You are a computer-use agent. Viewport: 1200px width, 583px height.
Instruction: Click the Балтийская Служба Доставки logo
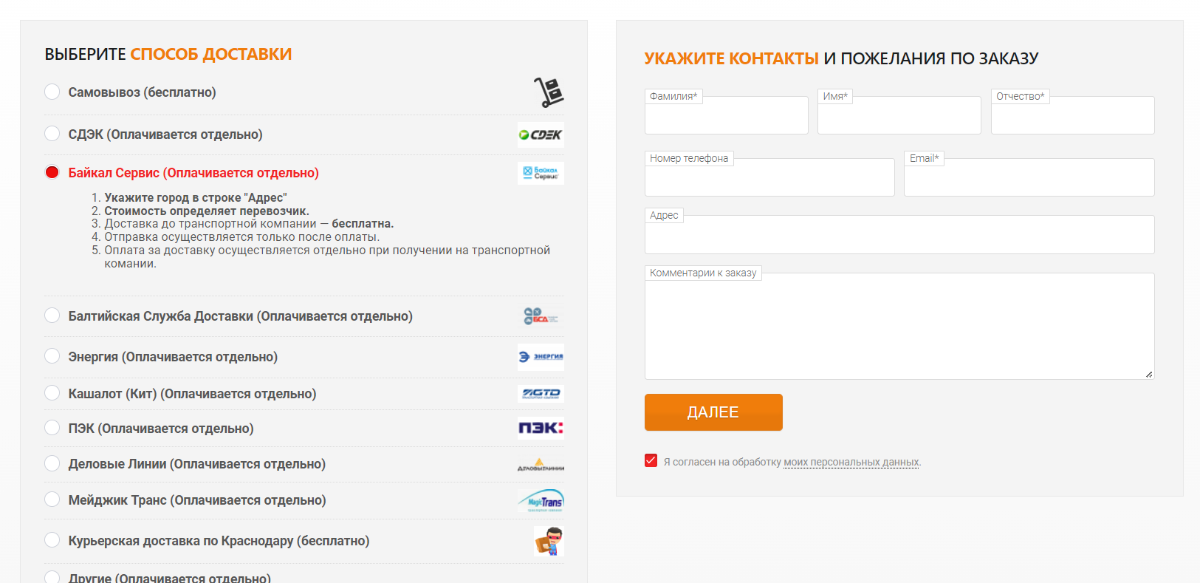[541, 316]
